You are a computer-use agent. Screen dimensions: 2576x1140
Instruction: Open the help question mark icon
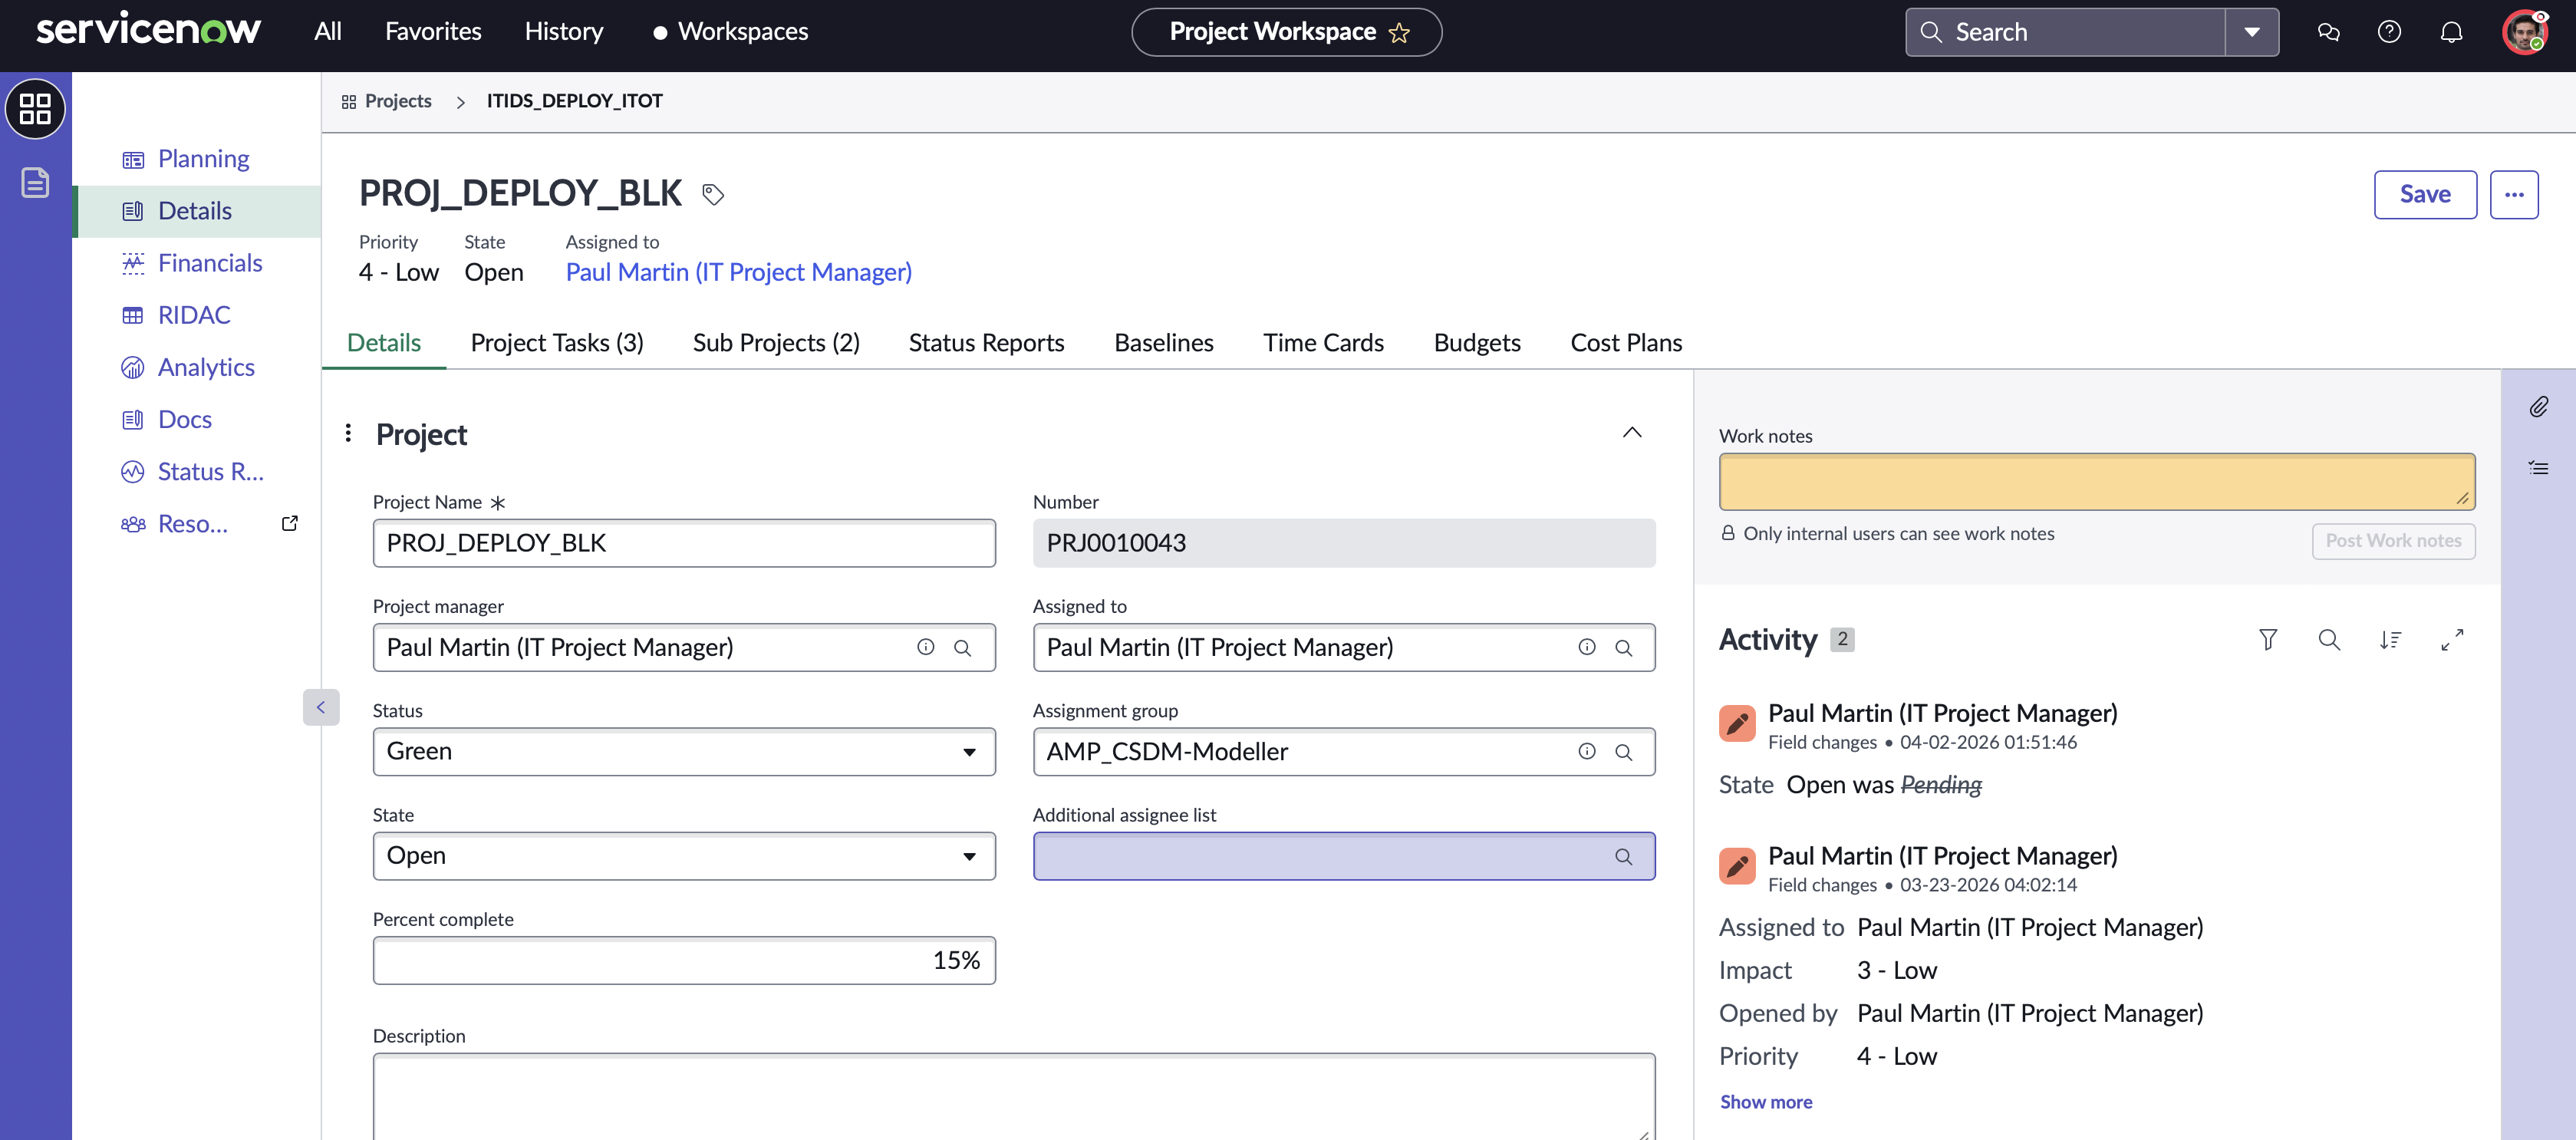[2389, 32]
